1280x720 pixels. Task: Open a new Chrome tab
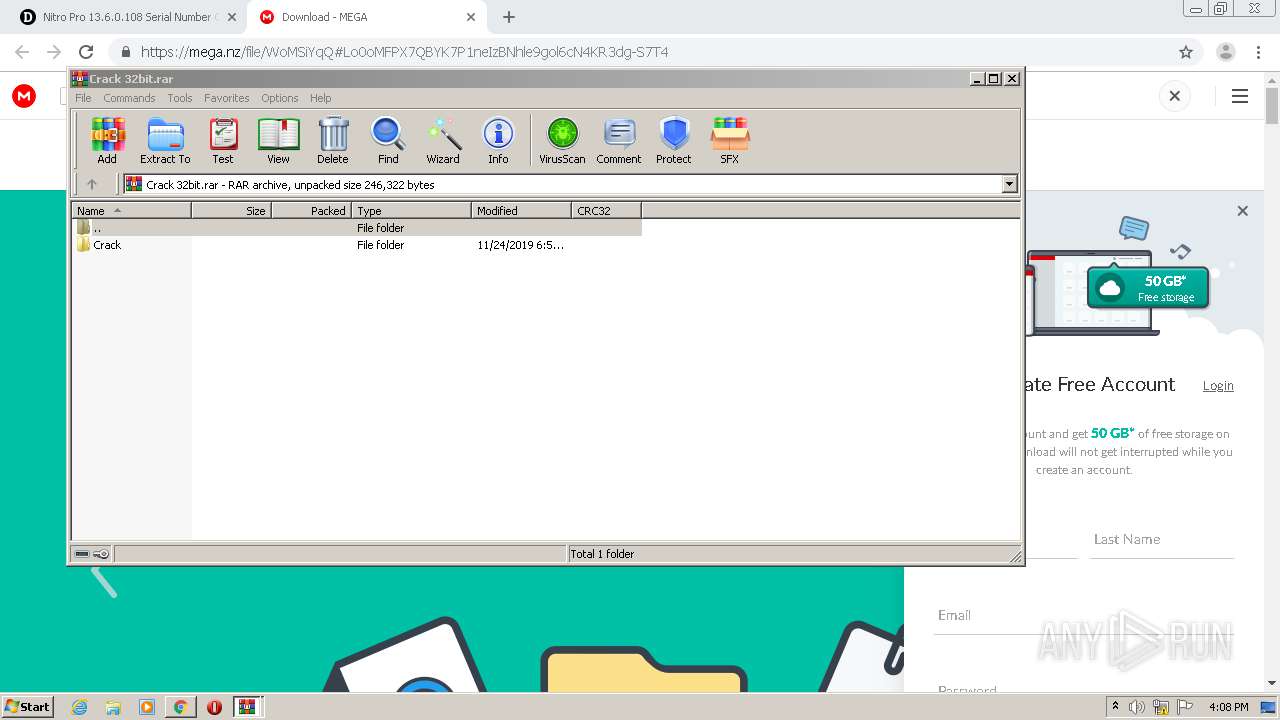[509, 17]
